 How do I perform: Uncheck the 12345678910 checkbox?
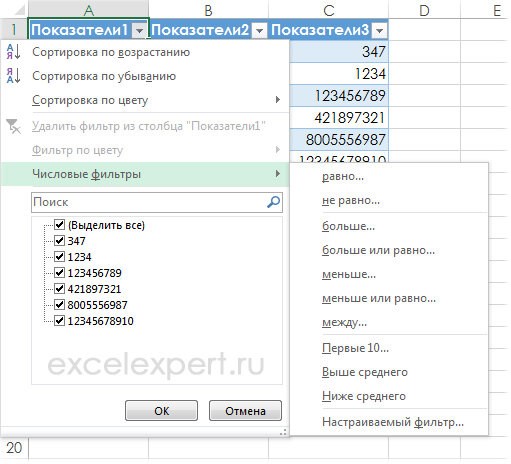point(59,320)
